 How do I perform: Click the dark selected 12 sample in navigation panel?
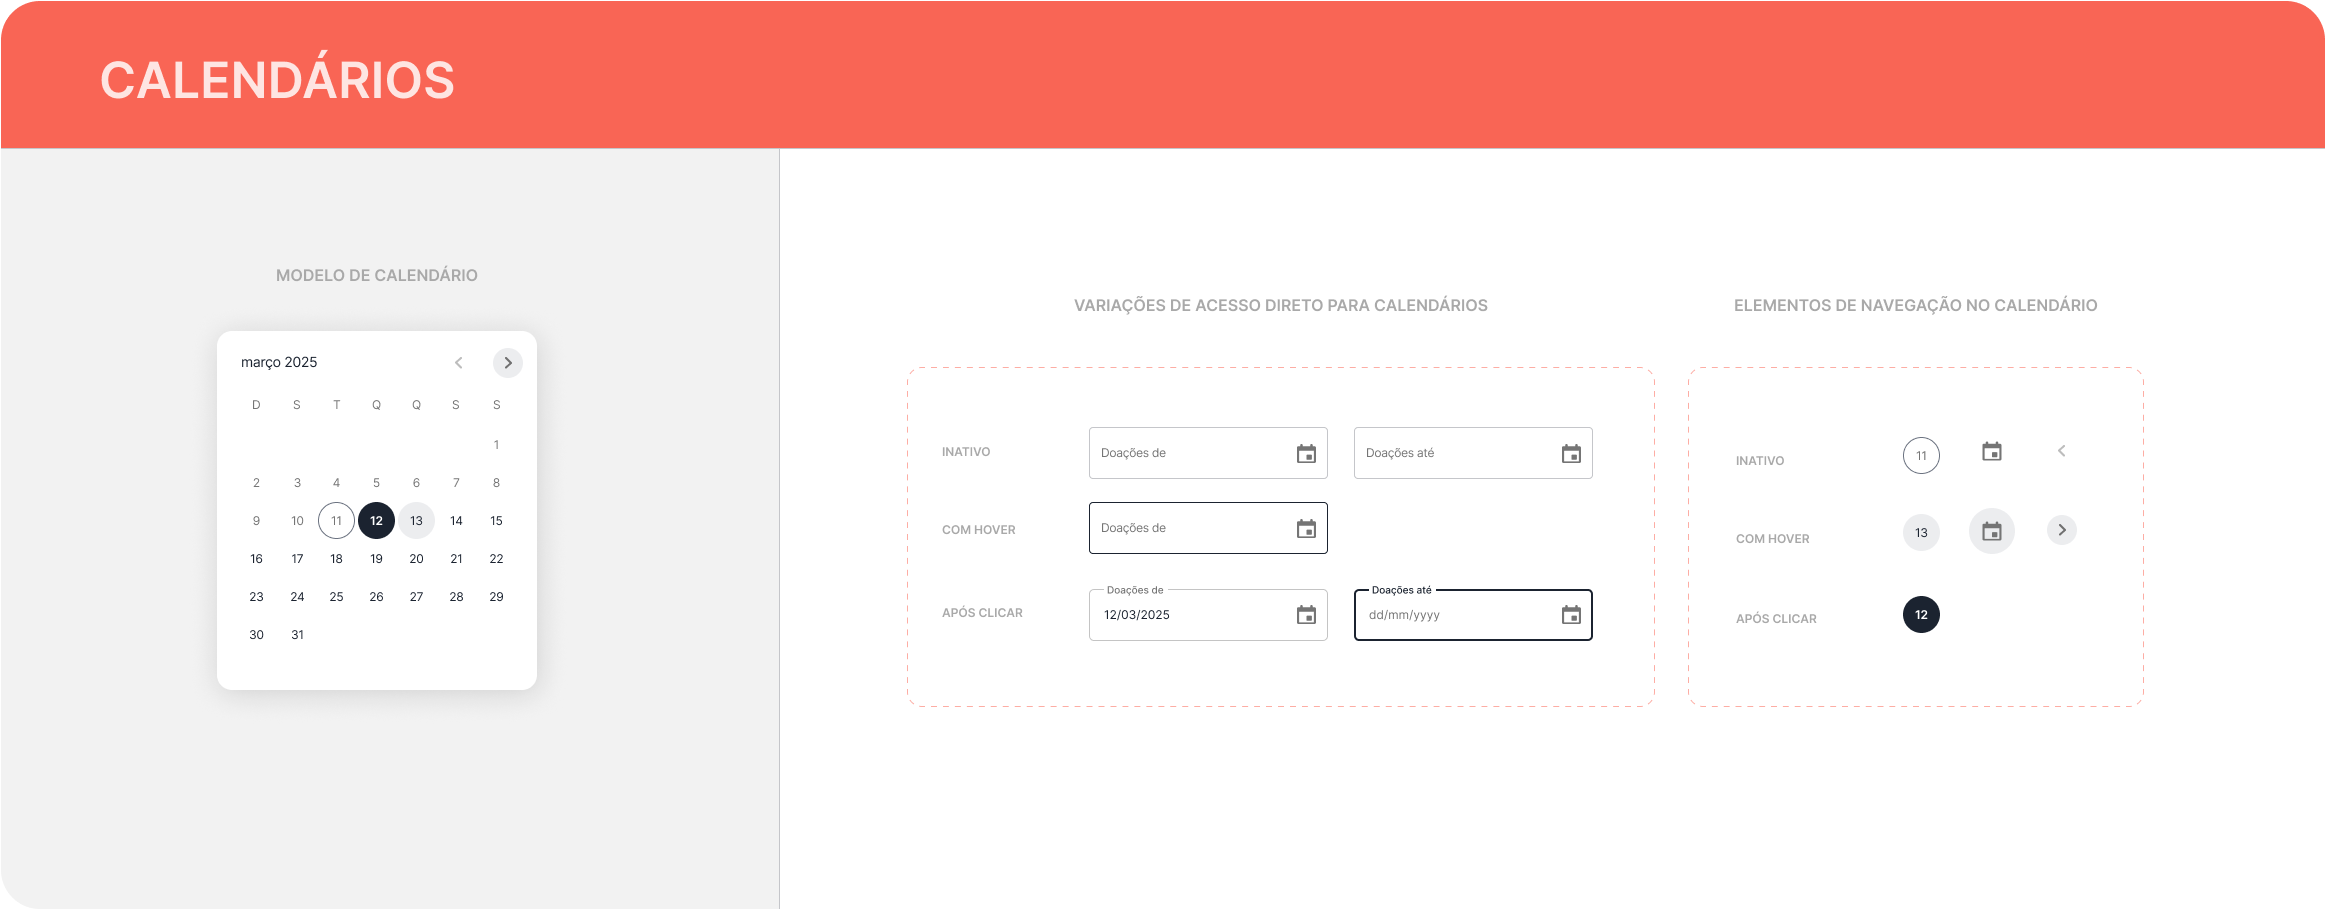(1921, 615)
